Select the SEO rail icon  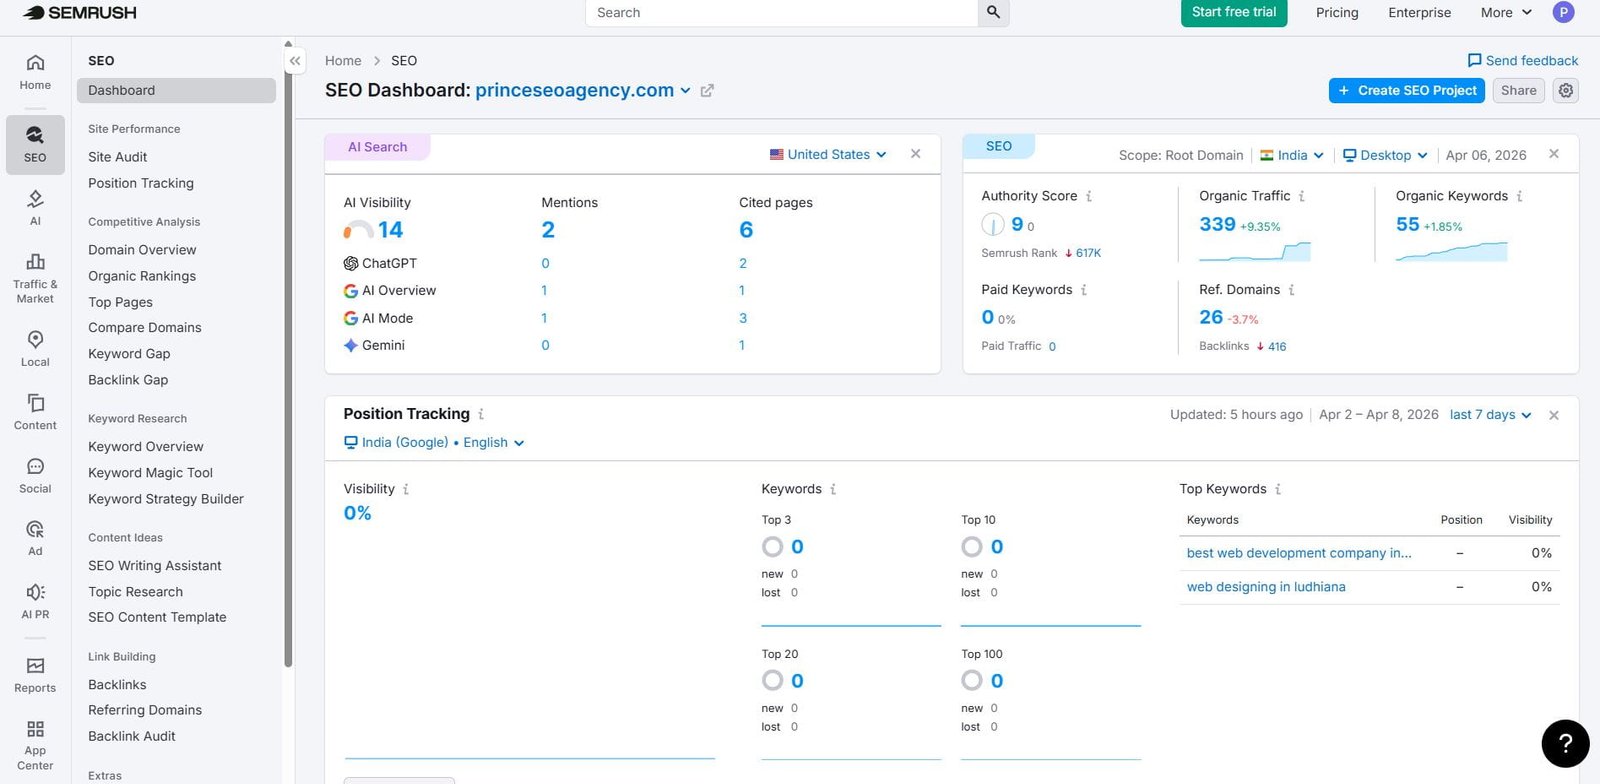pyautogui.click(x=35, y=145)
